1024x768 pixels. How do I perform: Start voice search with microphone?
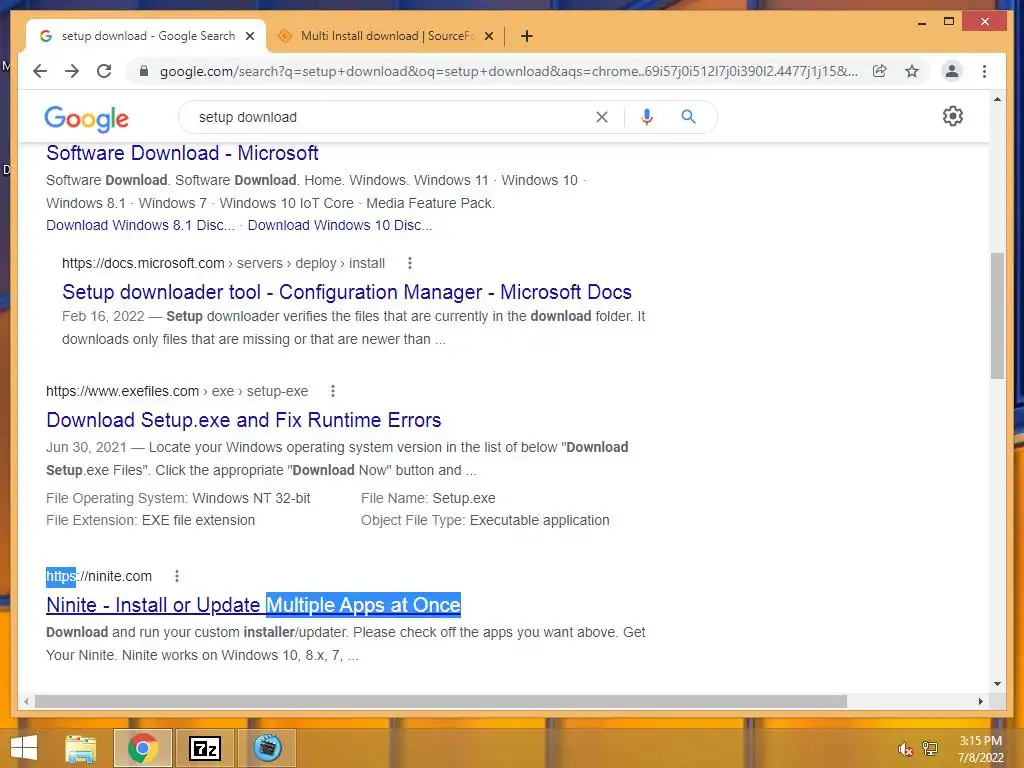point(647,117)
